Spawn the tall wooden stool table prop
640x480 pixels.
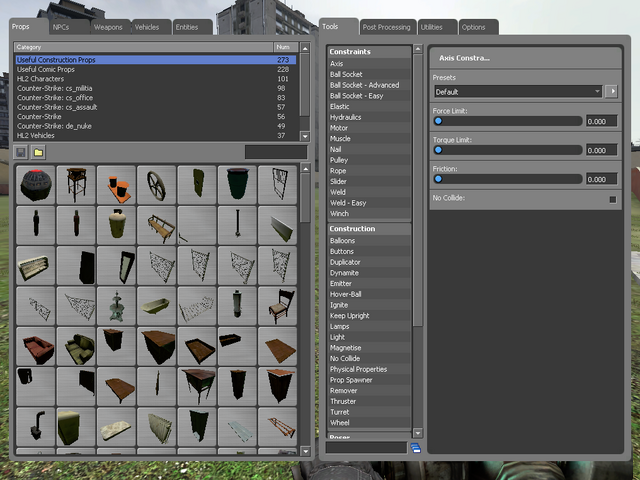pos(76,185)
